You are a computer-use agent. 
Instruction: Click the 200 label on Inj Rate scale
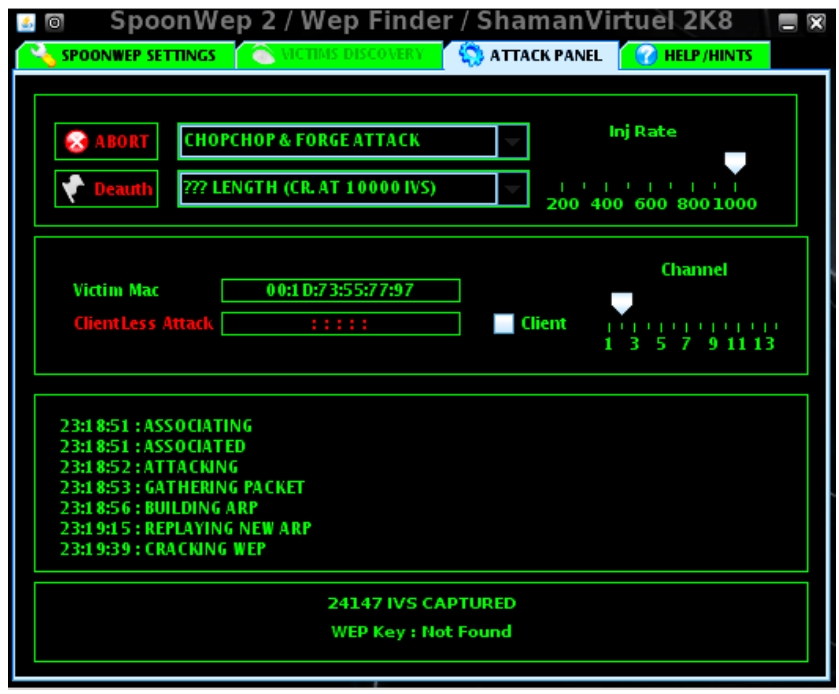tap(562, 204)
